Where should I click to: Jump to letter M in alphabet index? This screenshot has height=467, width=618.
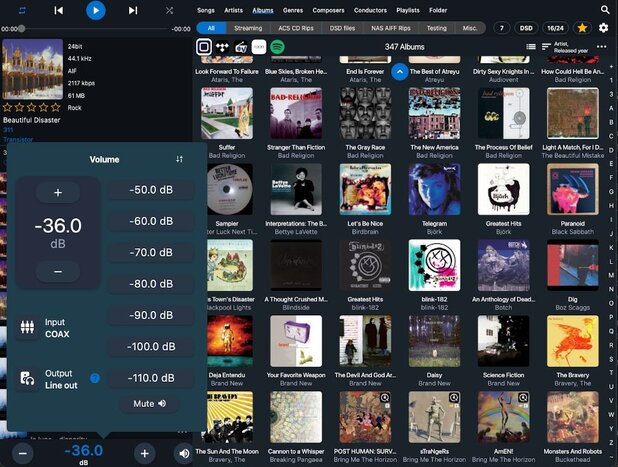point(611,275)
